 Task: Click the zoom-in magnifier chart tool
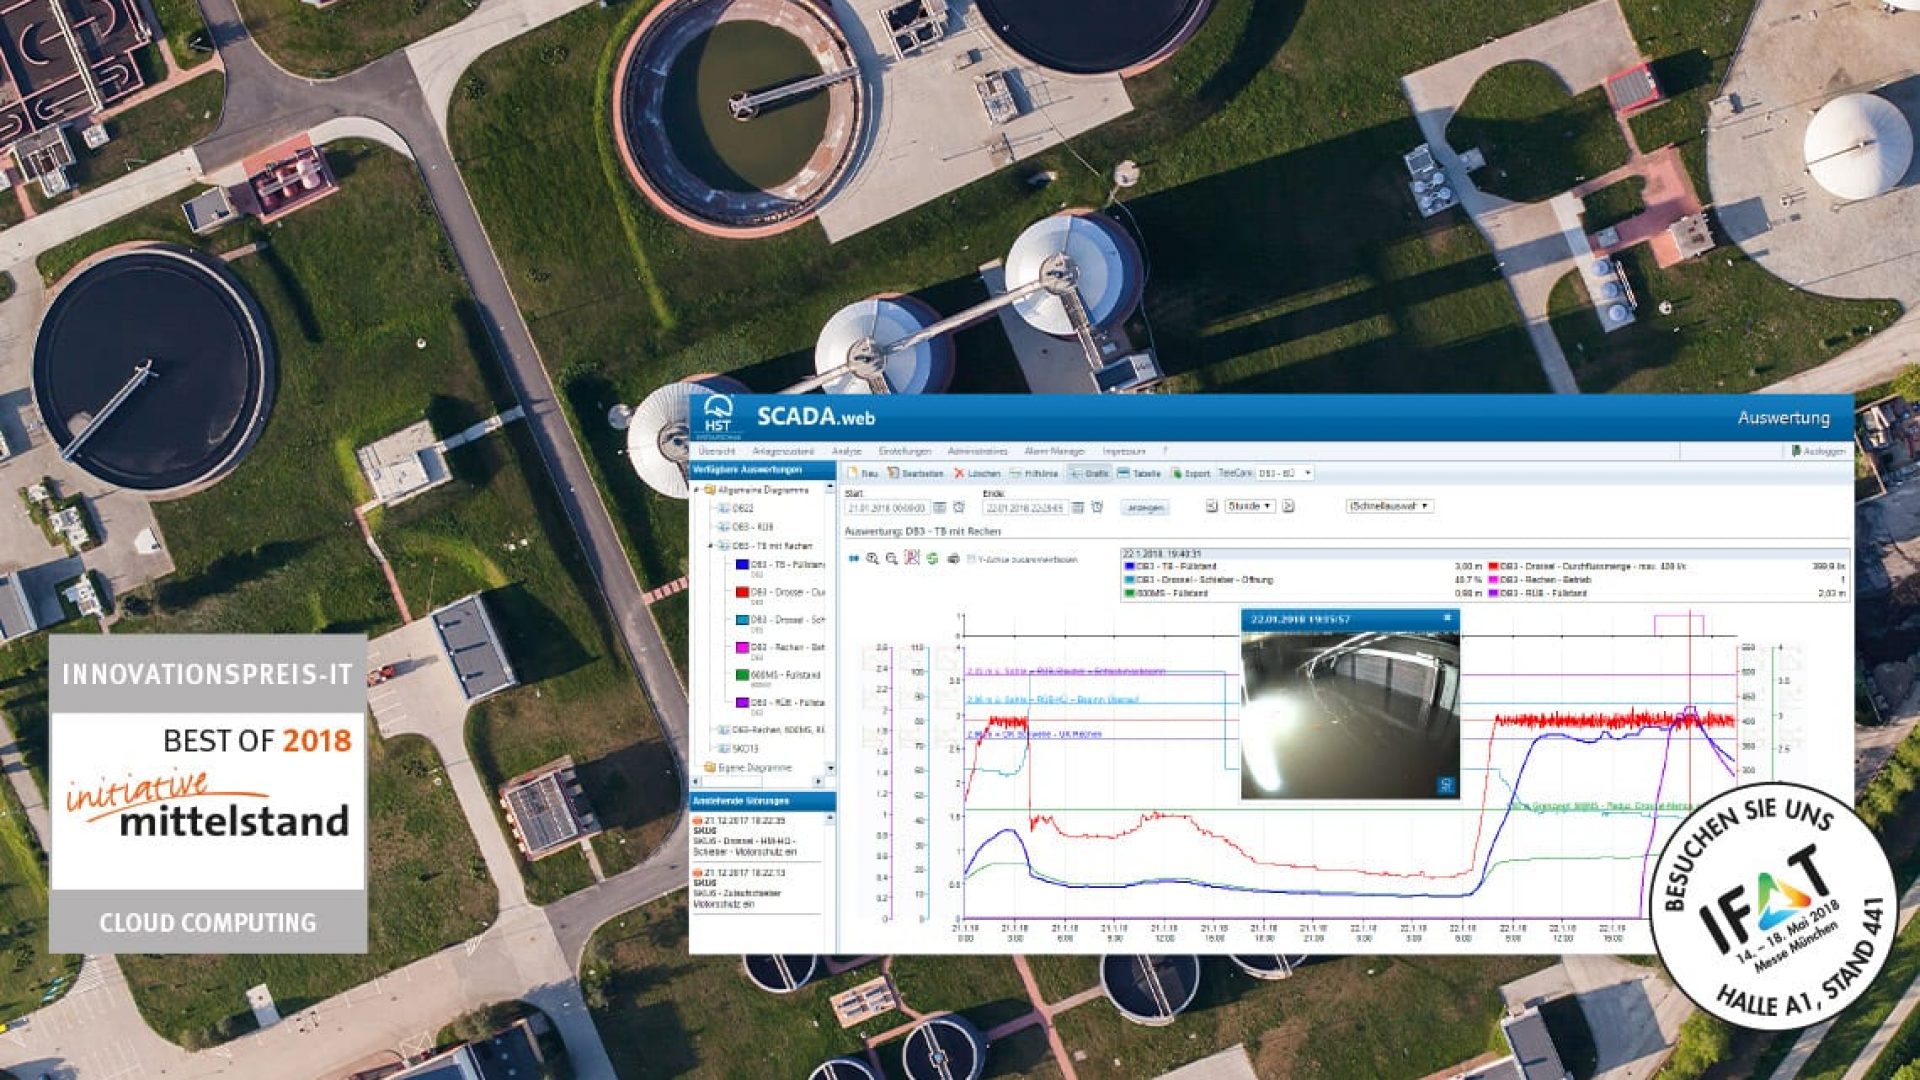872,559
